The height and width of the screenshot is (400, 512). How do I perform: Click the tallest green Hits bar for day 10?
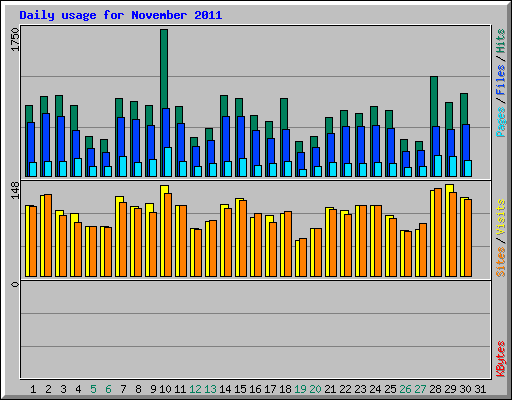[x=164, y=68]
